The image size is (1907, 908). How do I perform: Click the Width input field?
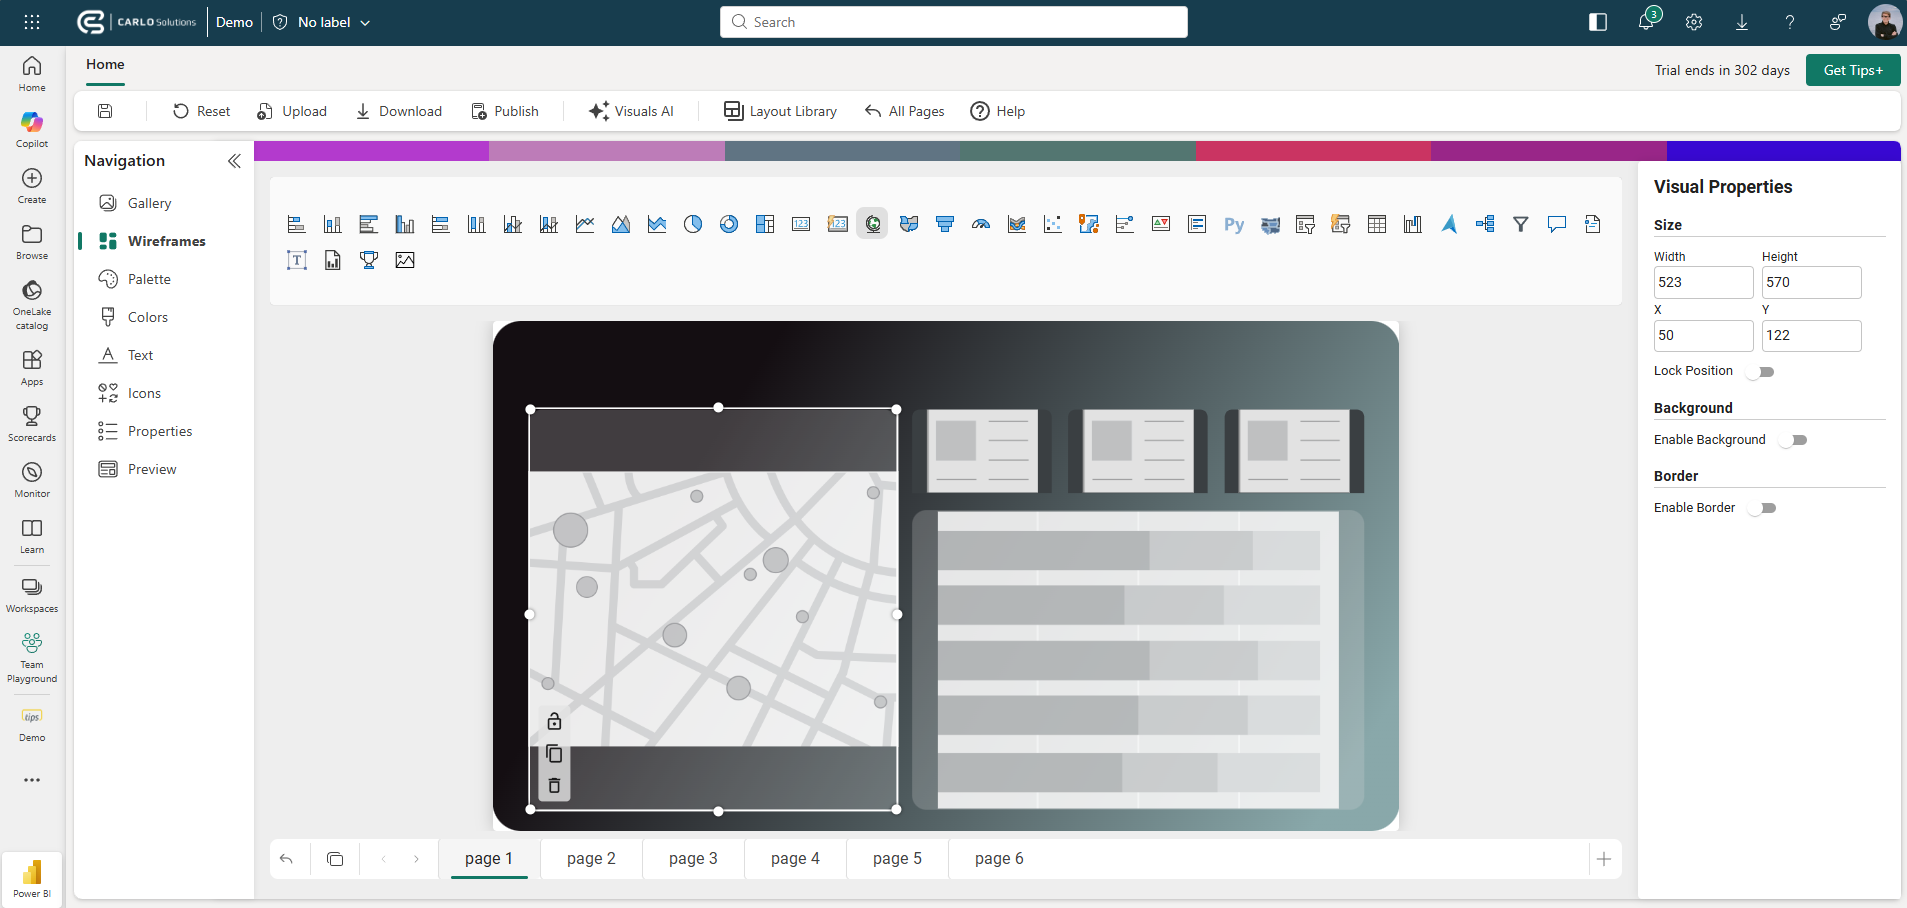click(1703, 282)
